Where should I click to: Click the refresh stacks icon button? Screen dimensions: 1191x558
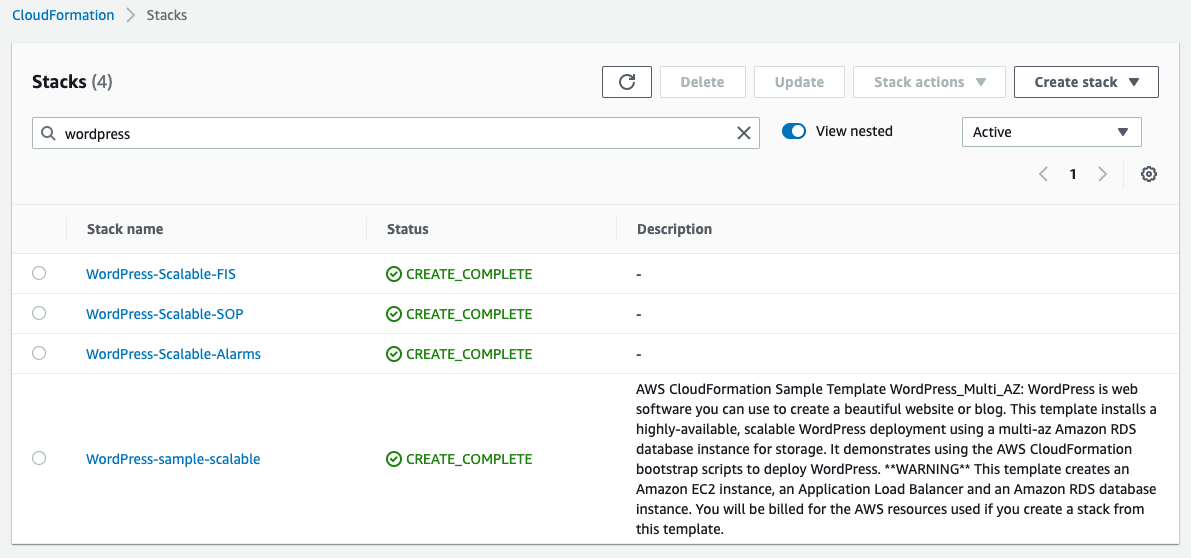pos(627,82)
